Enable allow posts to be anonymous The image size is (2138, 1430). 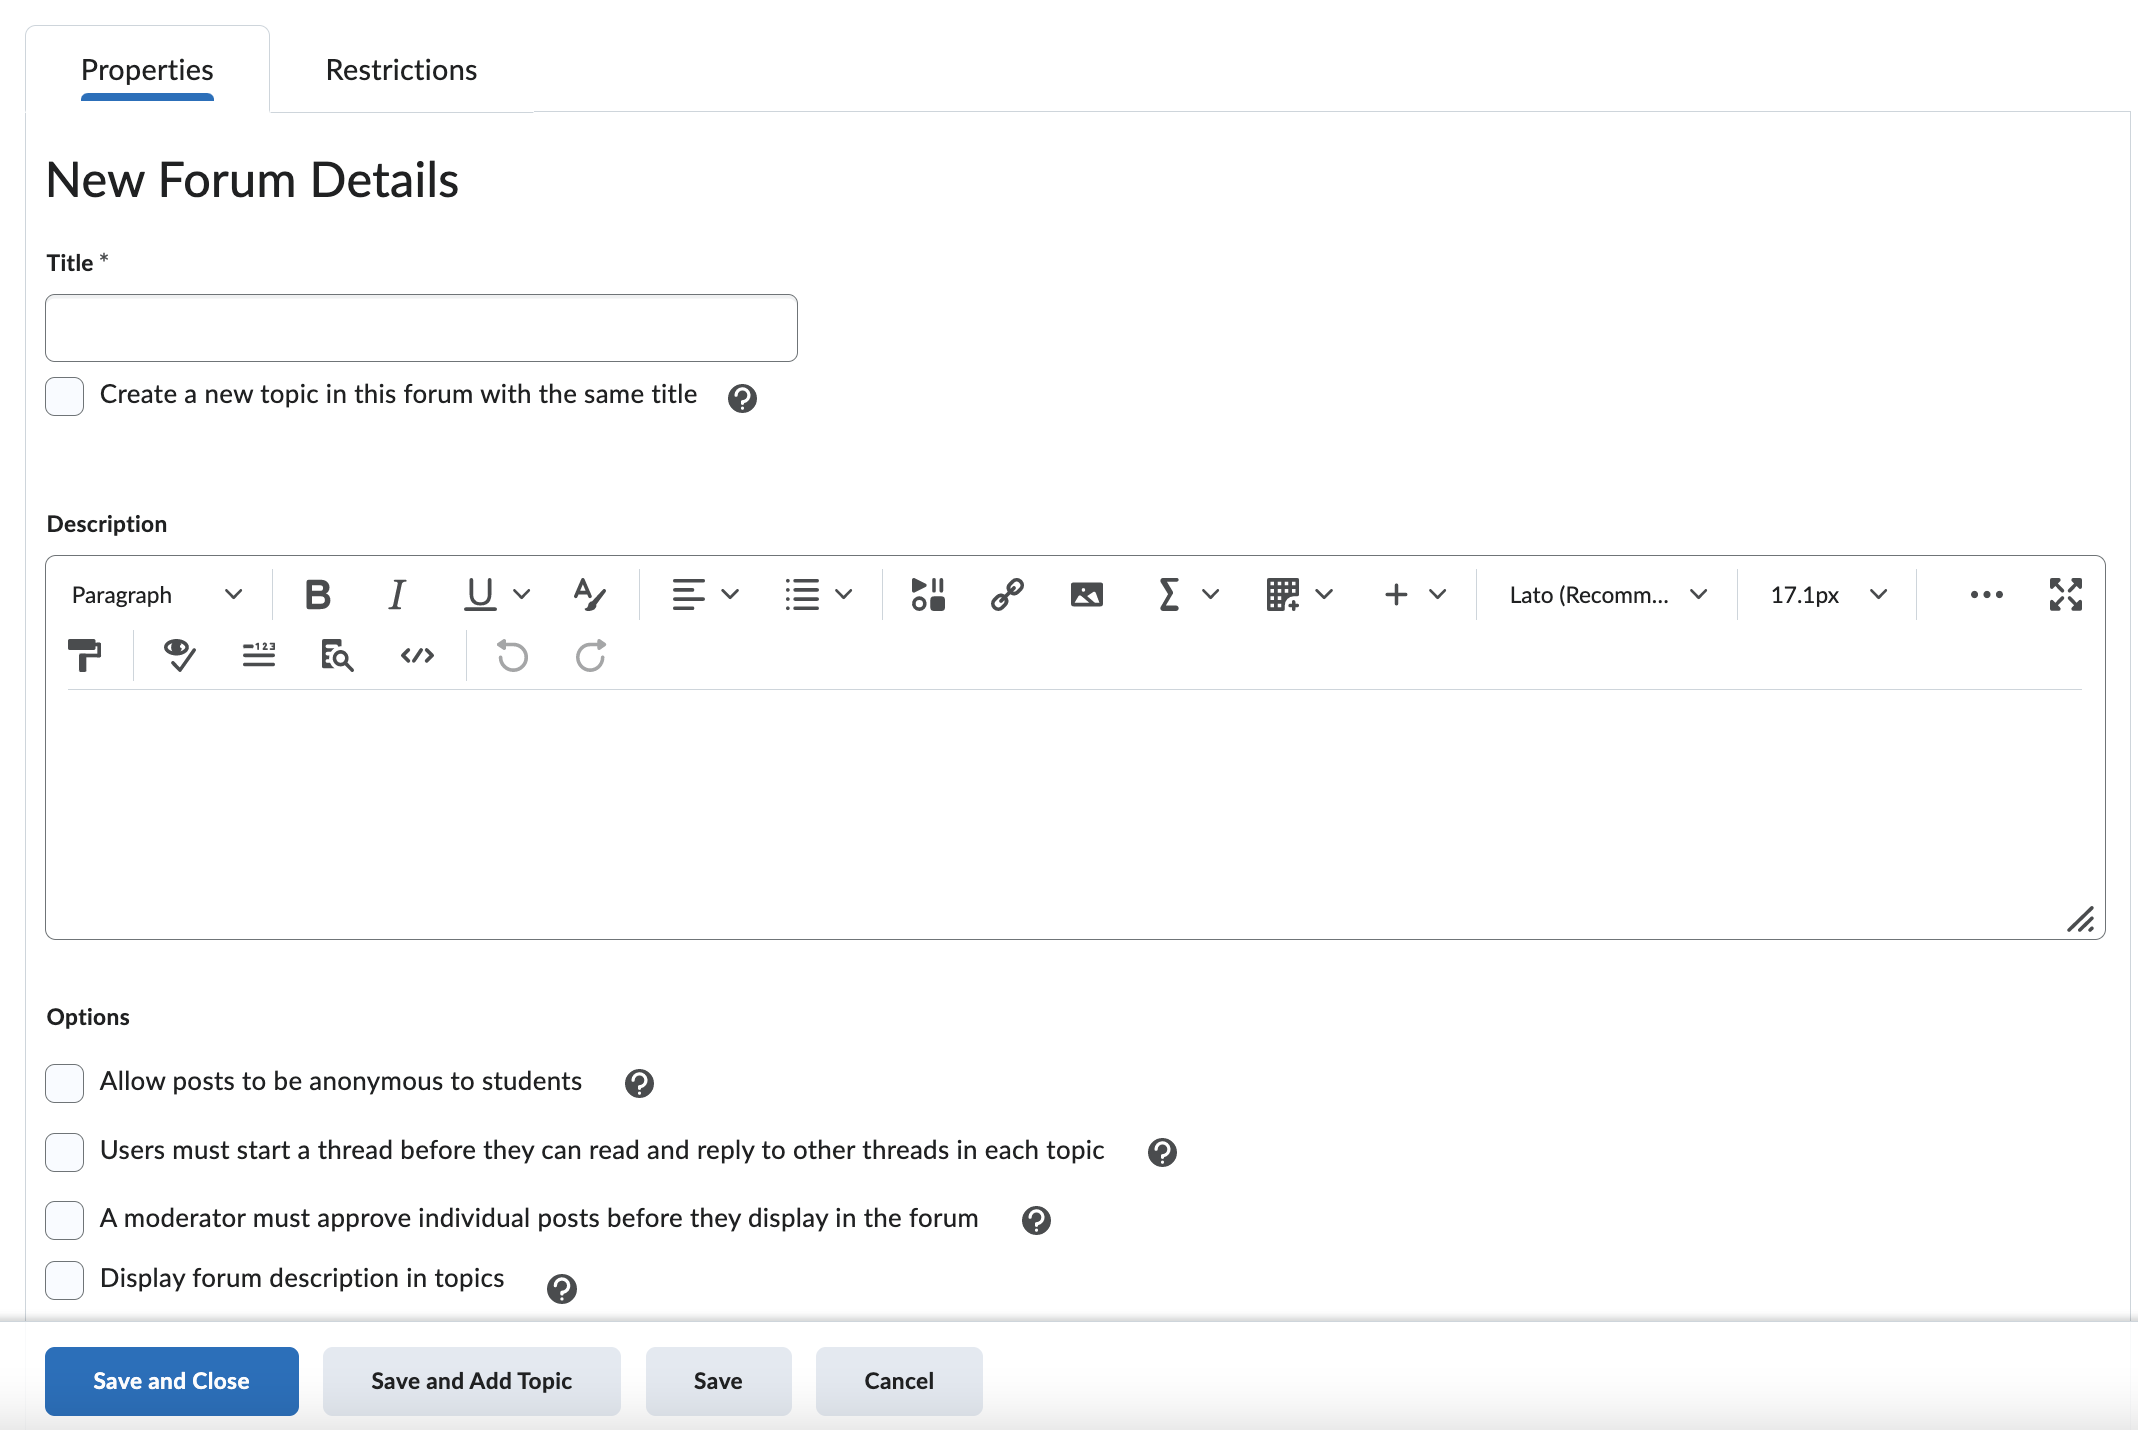[65, 1083]
